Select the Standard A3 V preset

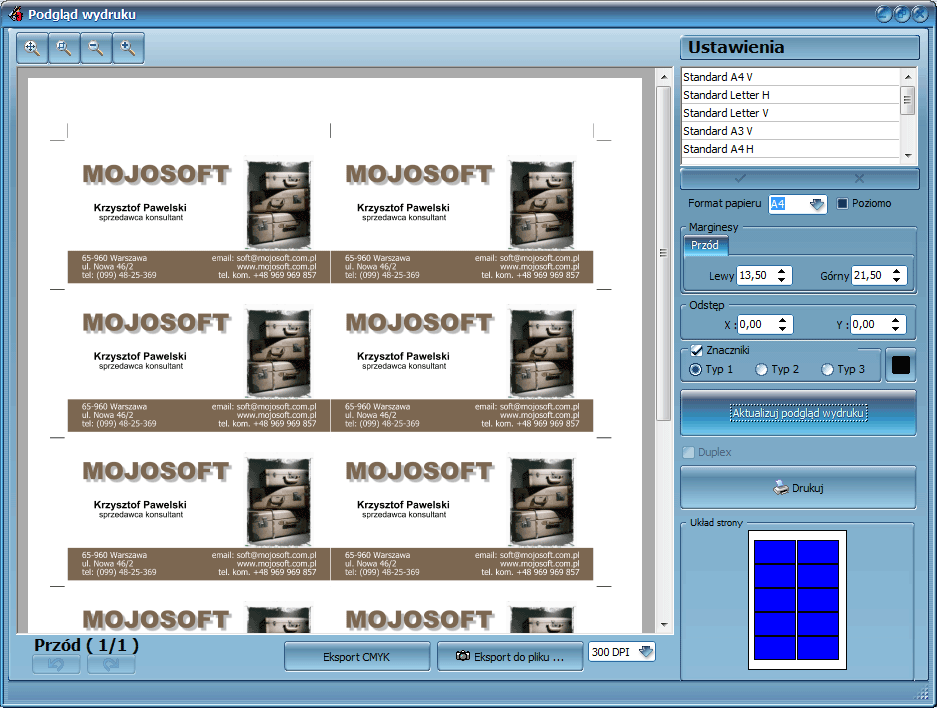(x=790, y=131)
